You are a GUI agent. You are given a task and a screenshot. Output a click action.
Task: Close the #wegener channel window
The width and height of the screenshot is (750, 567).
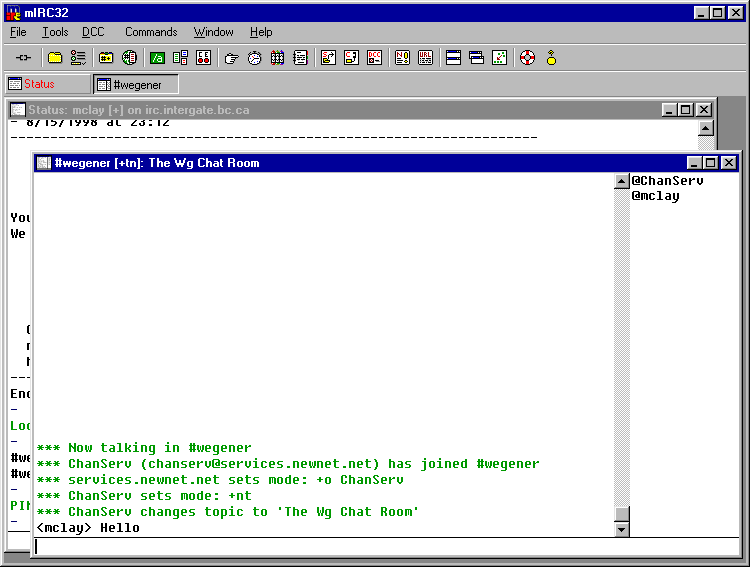pyautogui.click(x=728, y=163)
